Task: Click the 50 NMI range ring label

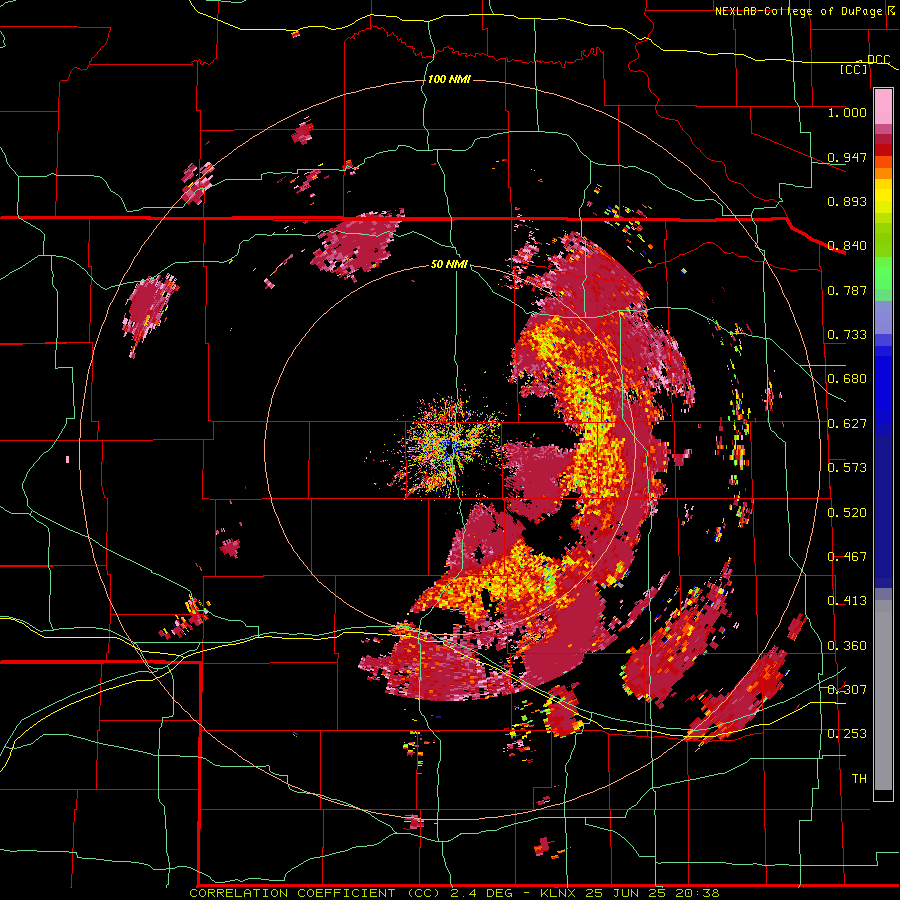Action: tap(449, 264)
